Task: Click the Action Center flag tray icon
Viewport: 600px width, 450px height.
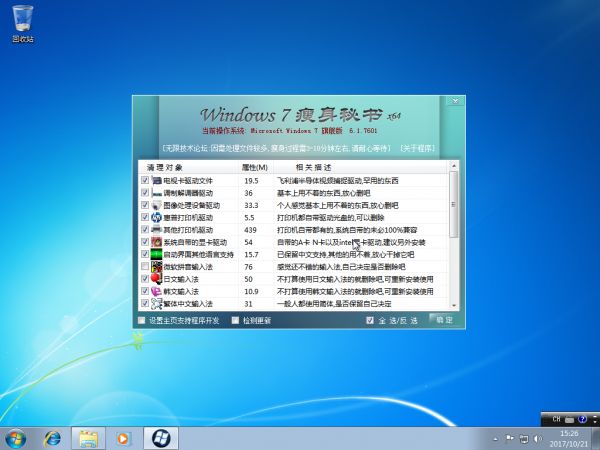Action: point(510,439)
